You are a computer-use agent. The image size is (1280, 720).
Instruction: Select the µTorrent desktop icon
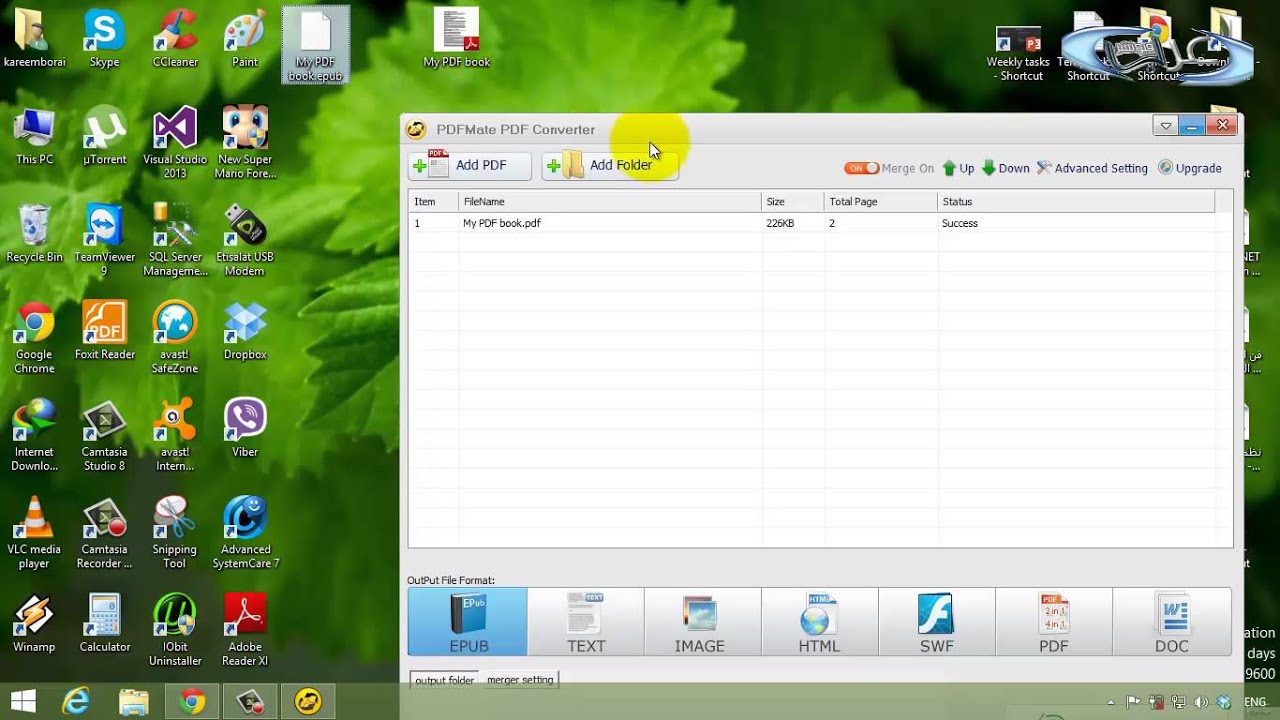point(104,137)
